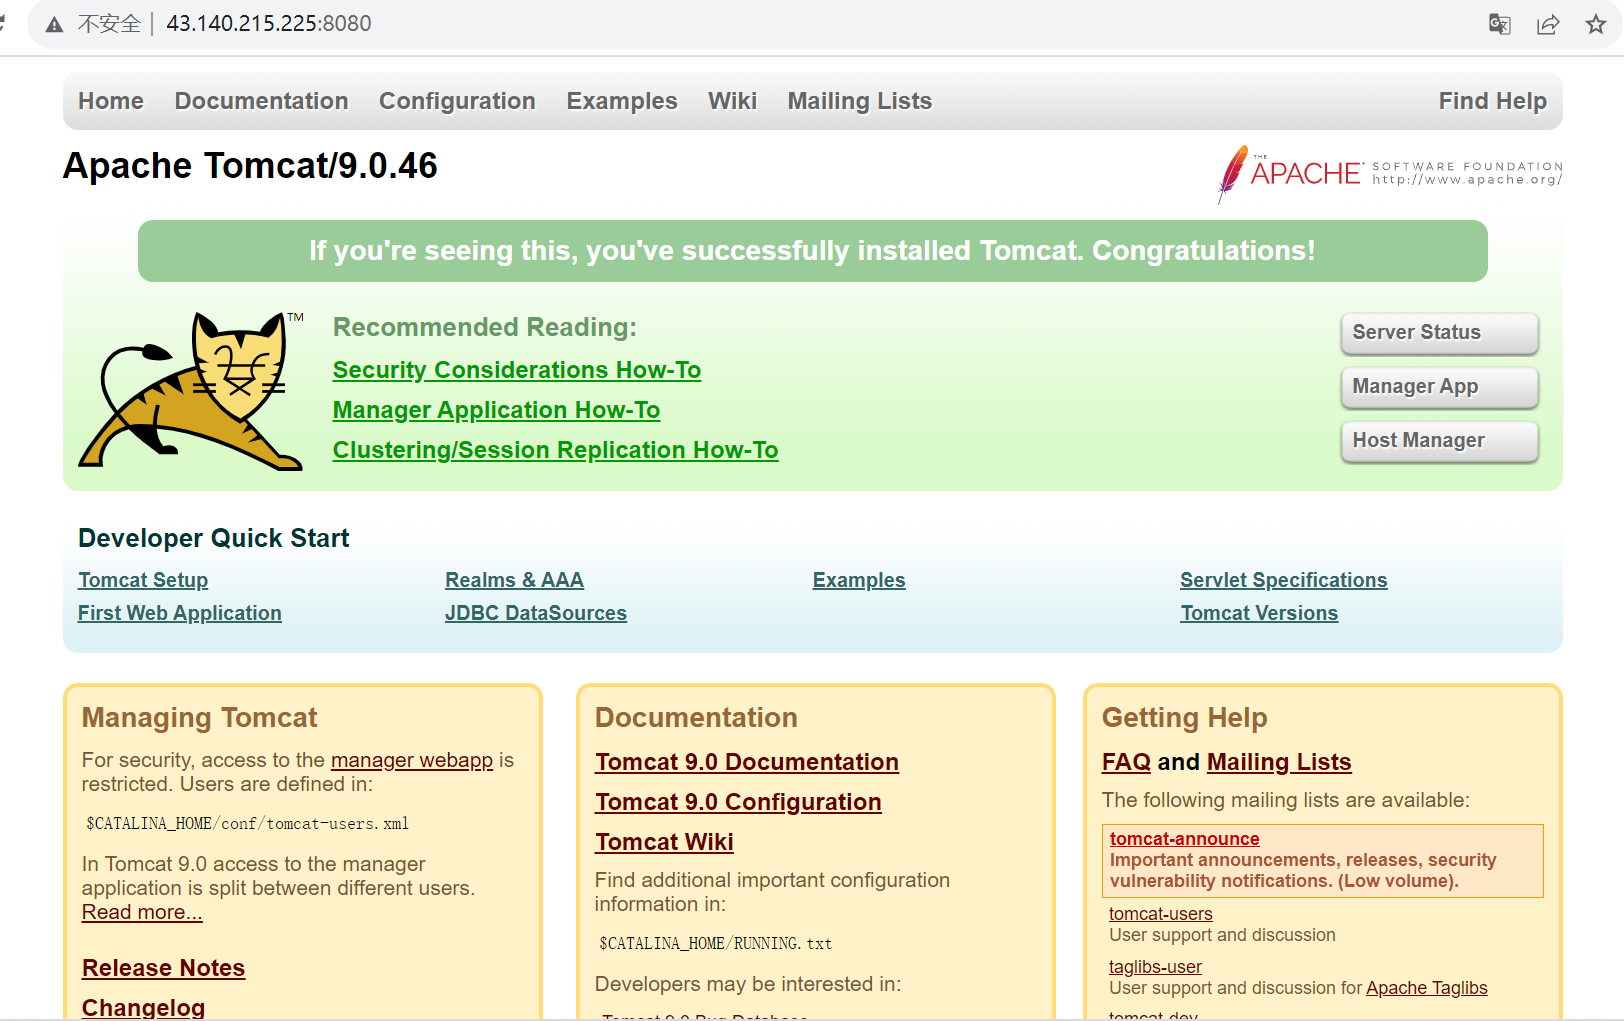Click Read more... in Managing Tomcat
The height and width of the screenshot is (1021, 1624).
tap(142, 912)
